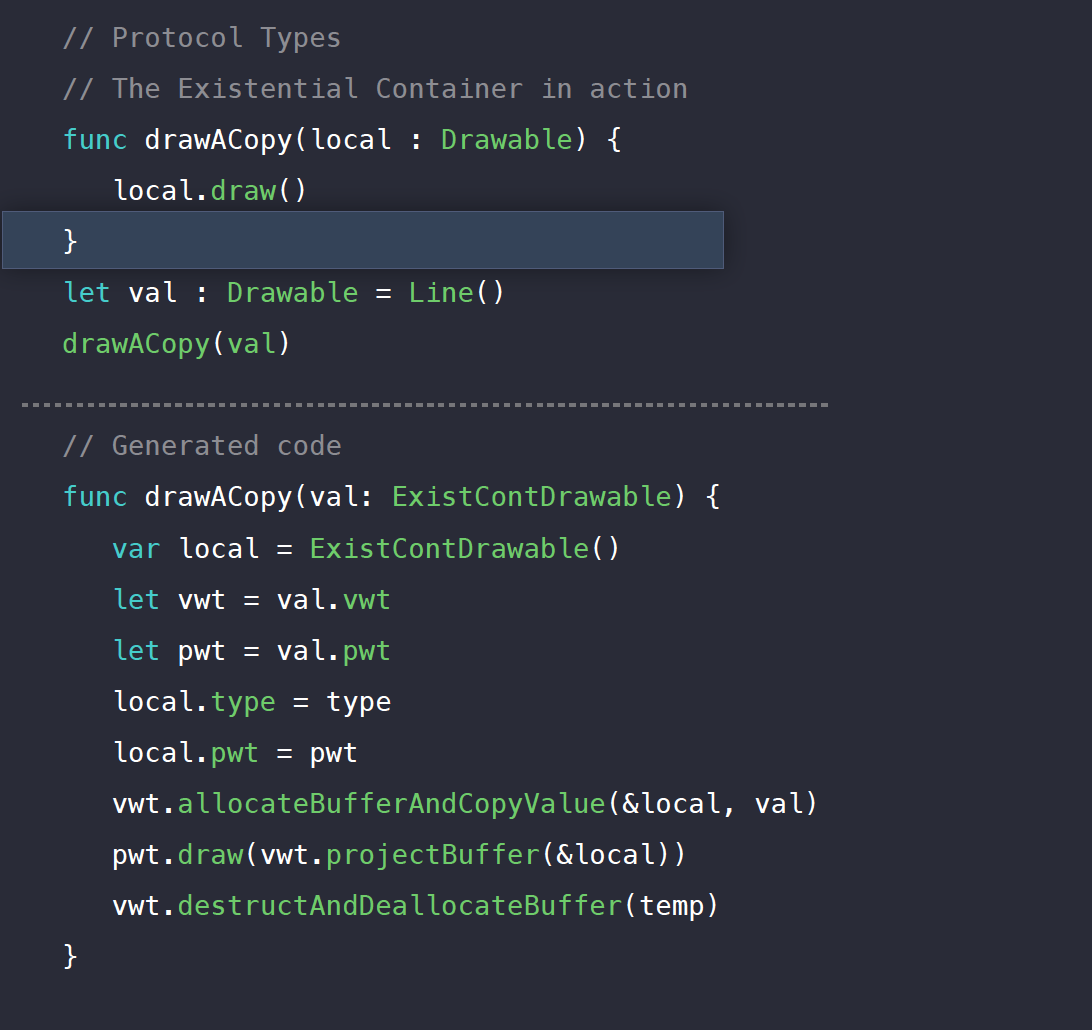Click the final closing brace of generated func
This screenshot has width=1092, height=1030.
tap(70, 955)
